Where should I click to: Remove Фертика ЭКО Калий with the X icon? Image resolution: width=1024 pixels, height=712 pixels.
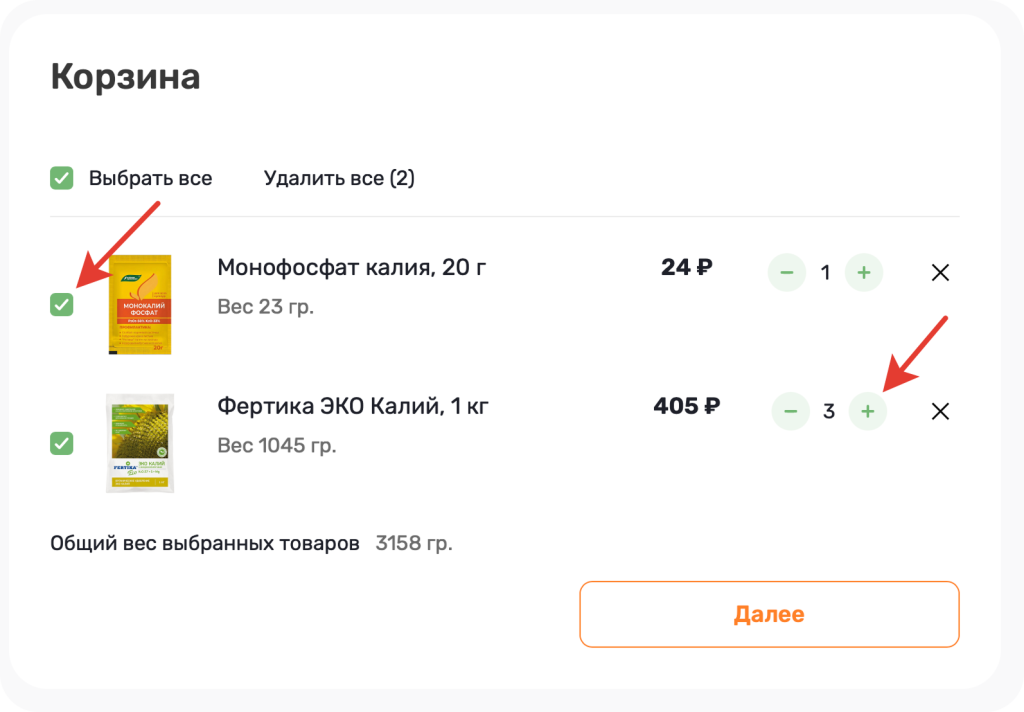pos(940,411)
